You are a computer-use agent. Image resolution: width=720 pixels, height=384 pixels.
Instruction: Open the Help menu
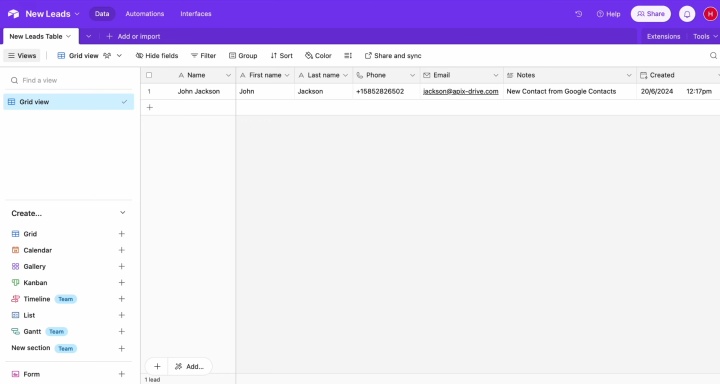(608, 14)
